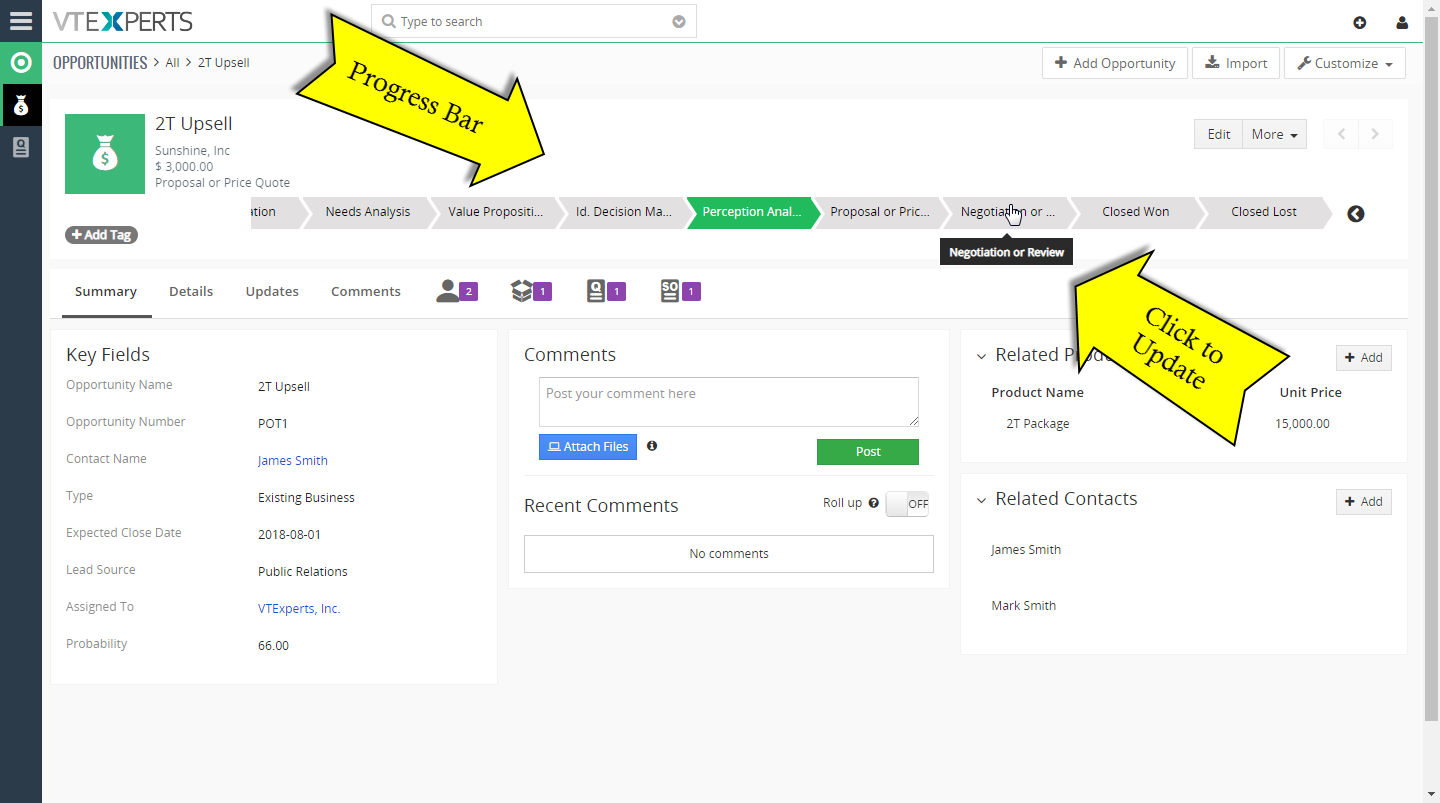1440x803 pixels.
Task: Click the Add Tag button
Action: click(x=101, y=235)
